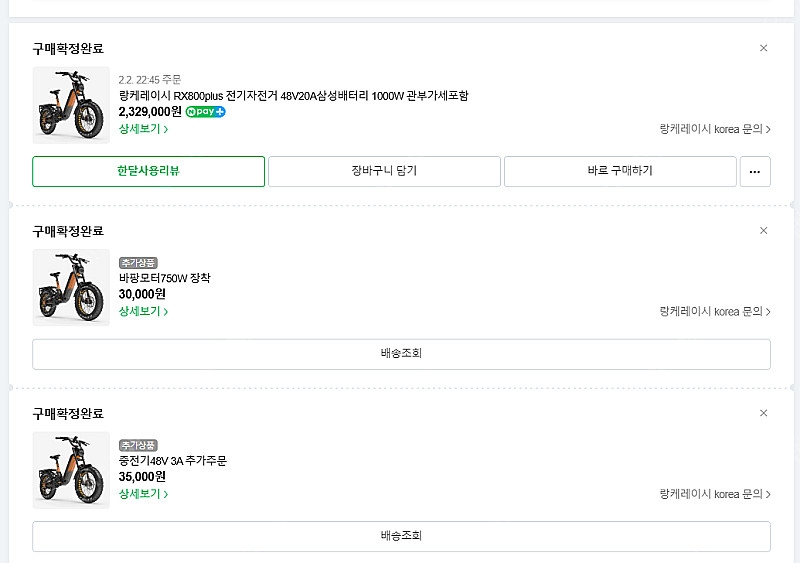The width and height of the screenshot is (800, 563).
Task: Open the three-dots more options menu
Action: click(x=755, y=171)
